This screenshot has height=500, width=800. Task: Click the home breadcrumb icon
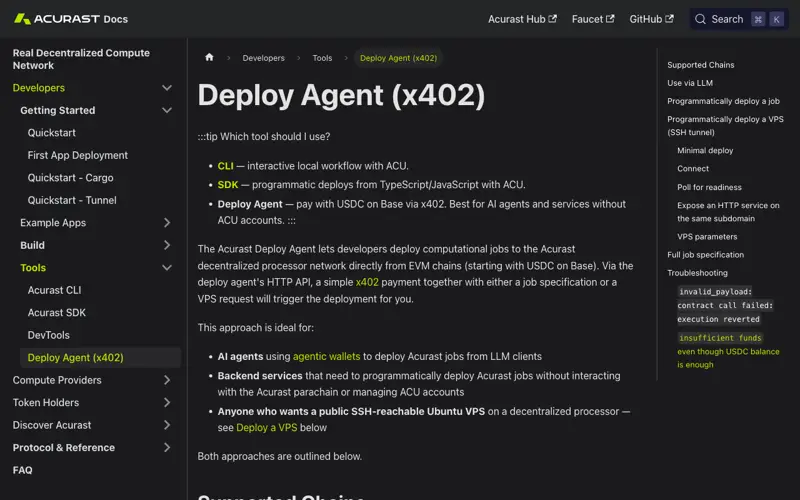(209, 57)
